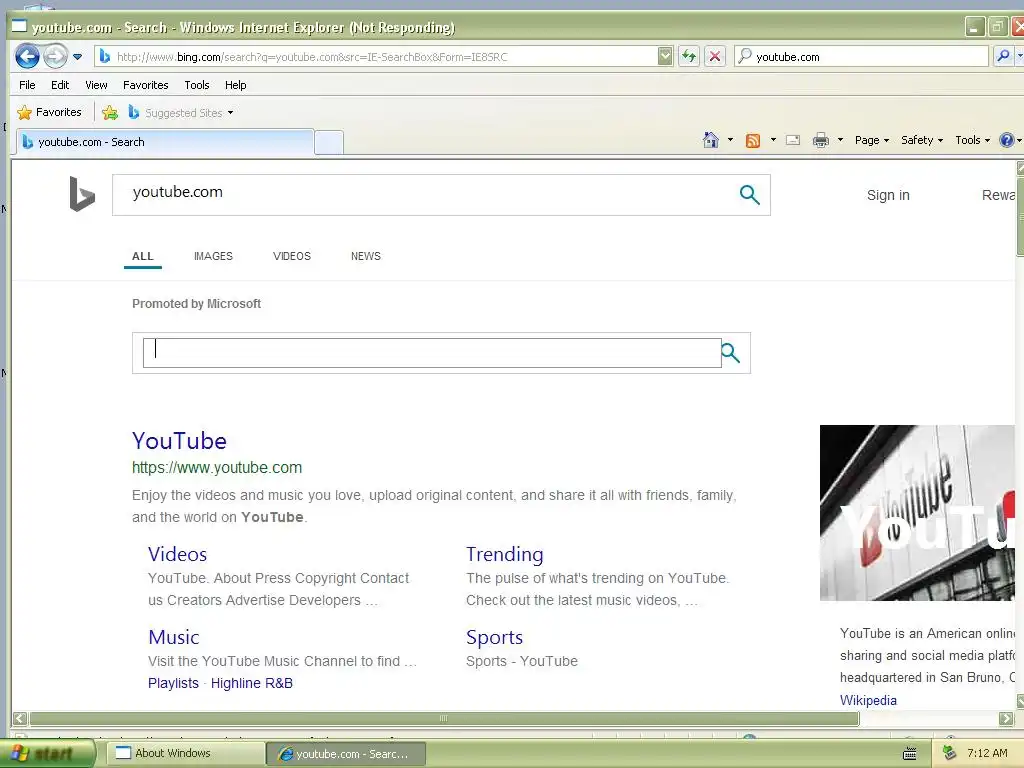The height and width of the screenshot is (768, 1024).
Task: Open a new blank tab
Action: pyautogui.click(x=329, y=142)
